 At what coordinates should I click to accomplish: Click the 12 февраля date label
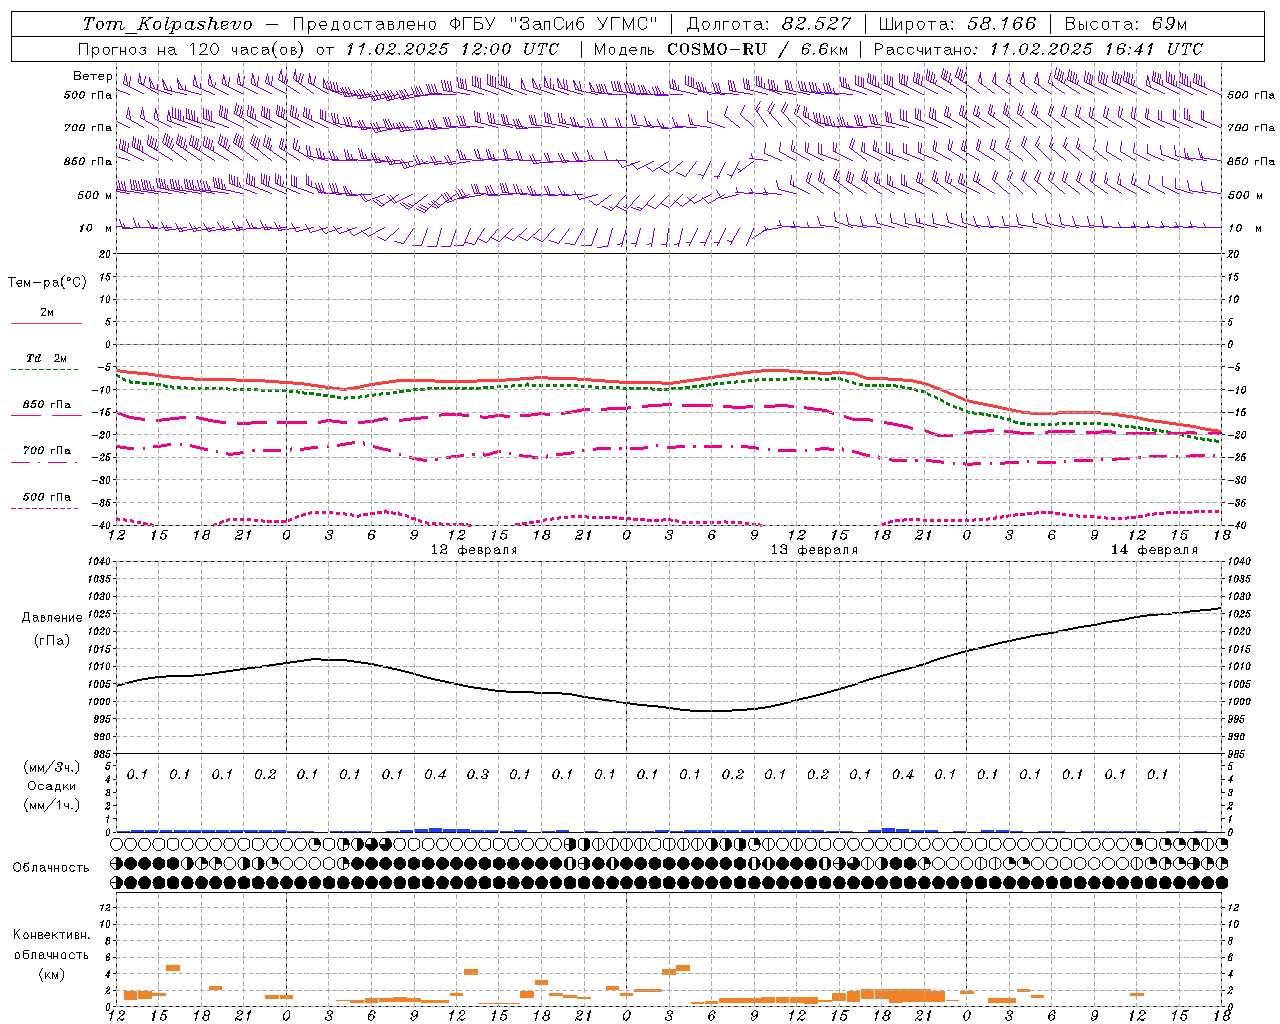click(x=474, y=550)
